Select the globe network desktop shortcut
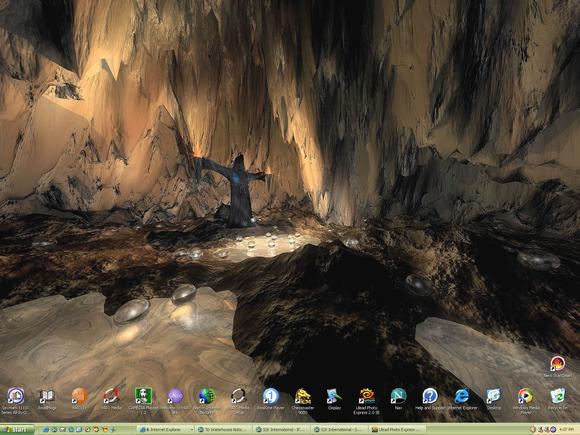Image resolution: width=580 pixels, height=435 pixels. [207, 396]
